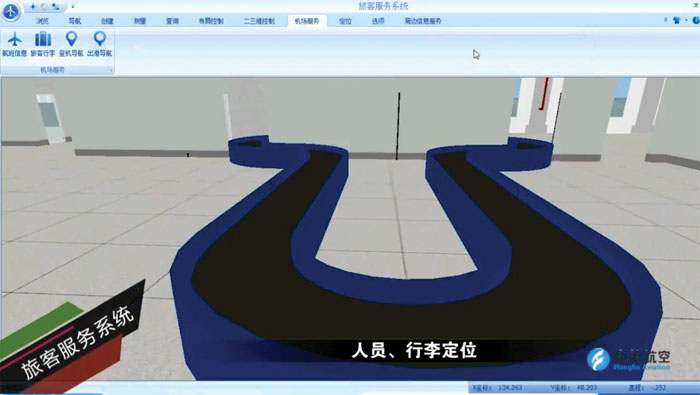The image size is (700, 395).
Task: Open the 航班信息 flight information airplane icon
Action: (x=15, y=44)
